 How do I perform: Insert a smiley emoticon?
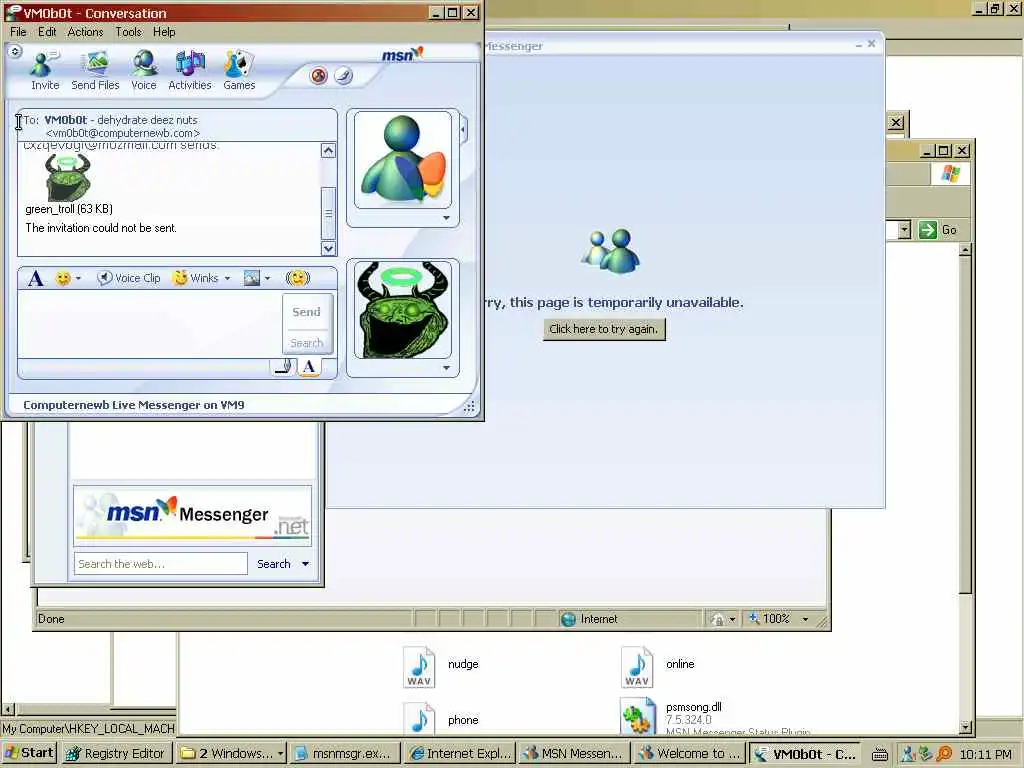pyautogui.click(x=63, y=278)
